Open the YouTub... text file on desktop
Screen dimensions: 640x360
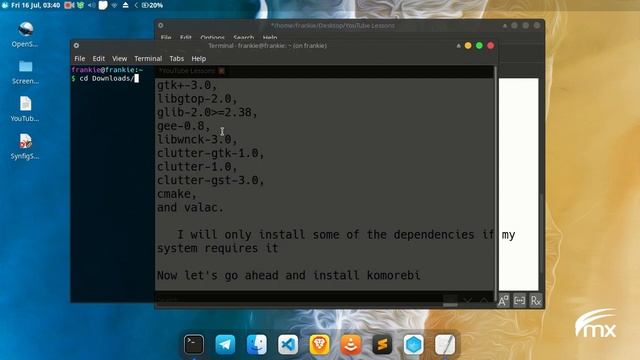point(25,109)
